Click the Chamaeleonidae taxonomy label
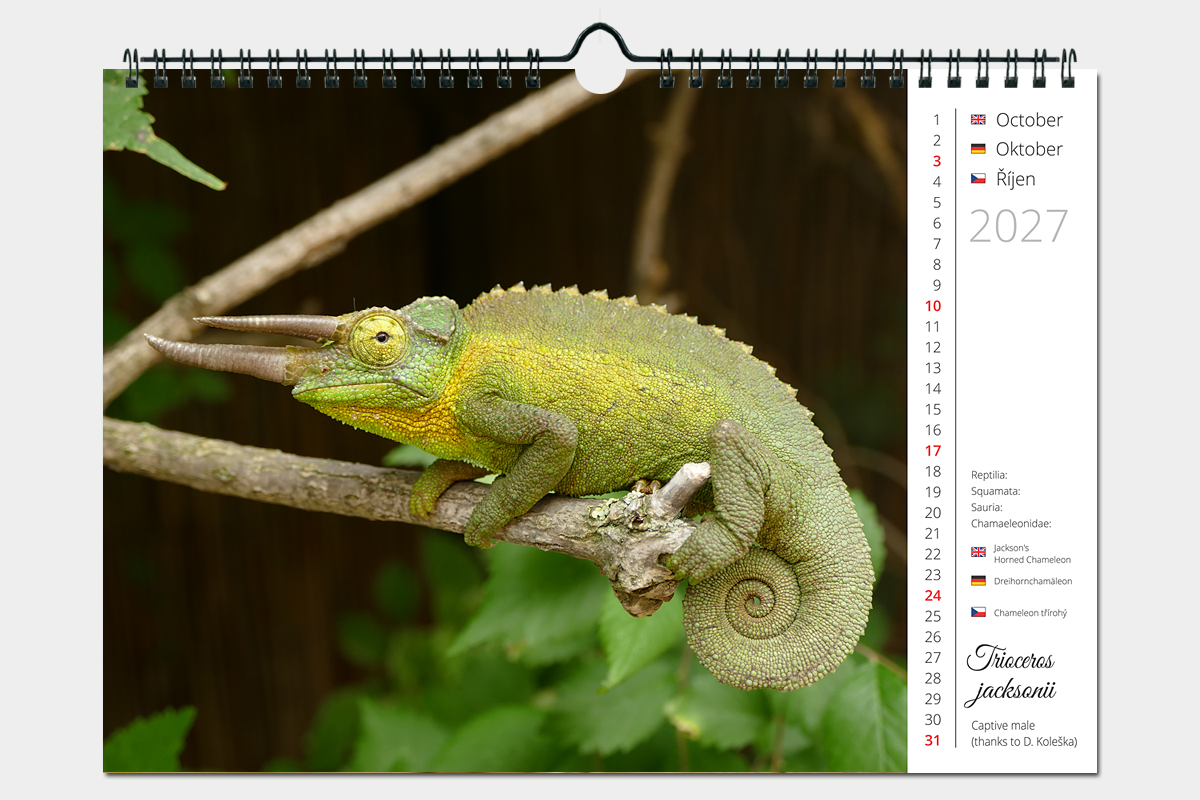Screen dimensions: 1200x800 pyautogui.click(x=1011, y=523)
